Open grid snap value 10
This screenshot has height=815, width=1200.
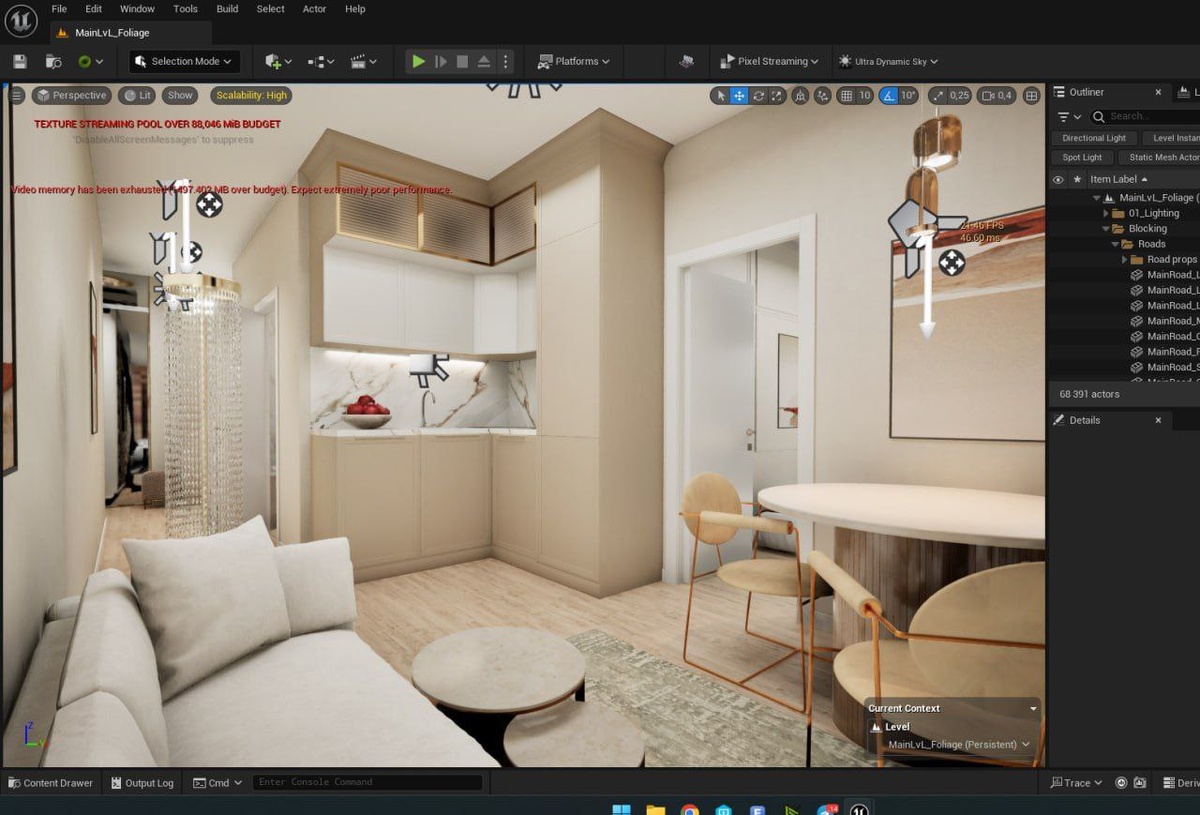865,96
